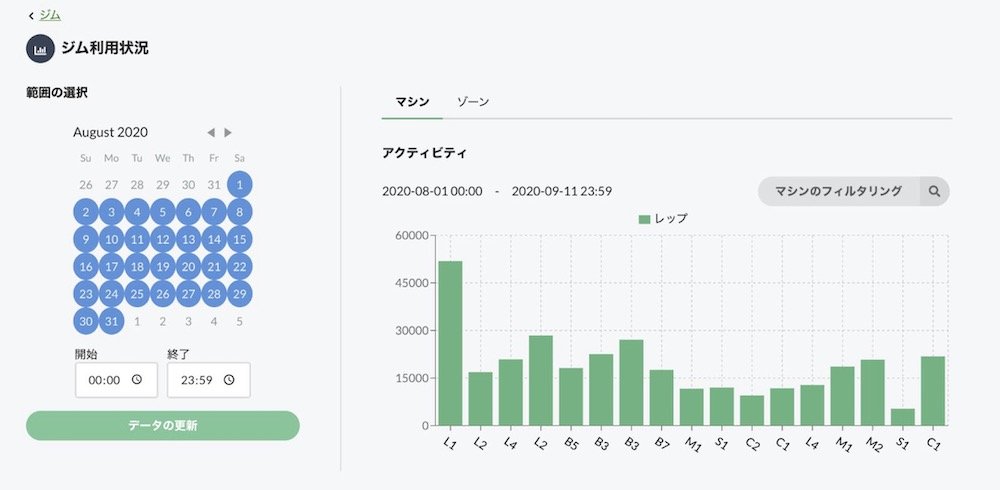Click the end time 23:59 input
The height and width of the screenshot is (490, 1000).
click(209, 380)
